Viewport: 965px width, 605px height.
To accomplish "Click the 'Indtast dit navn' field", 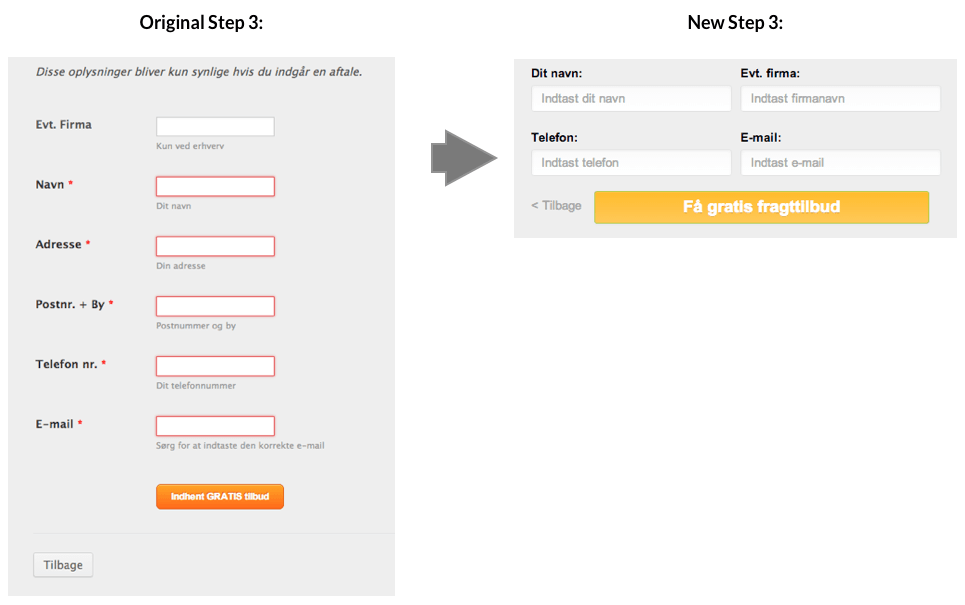I will [631, 99].
